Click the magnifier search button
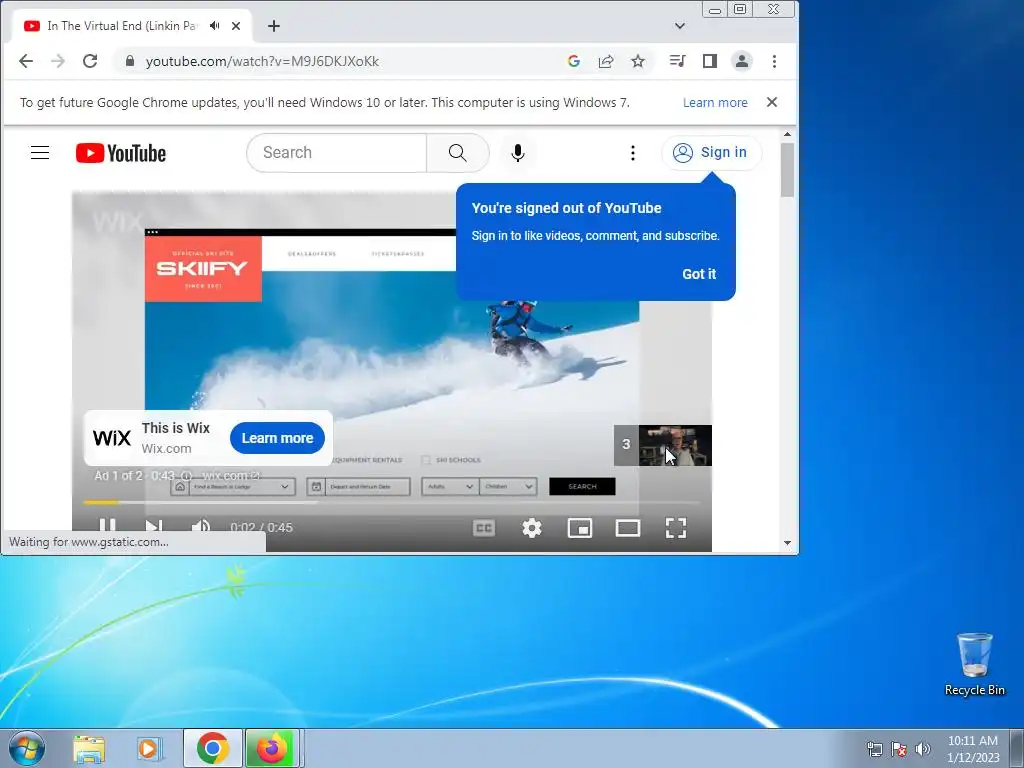Screen dimensions: 1024x768 pos(458,153)
